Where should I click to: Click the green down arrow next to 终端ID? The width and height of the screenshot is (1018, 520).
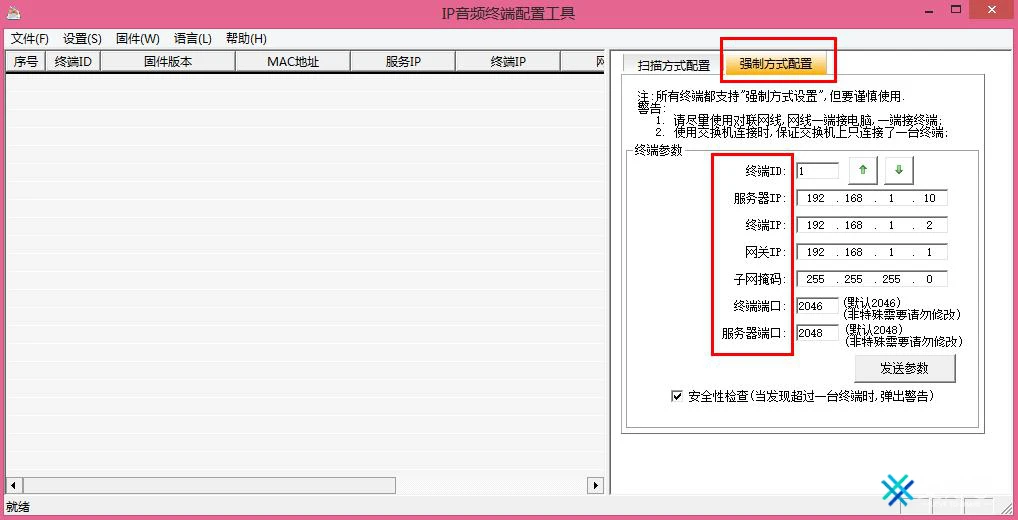click(x=899, y=171)
